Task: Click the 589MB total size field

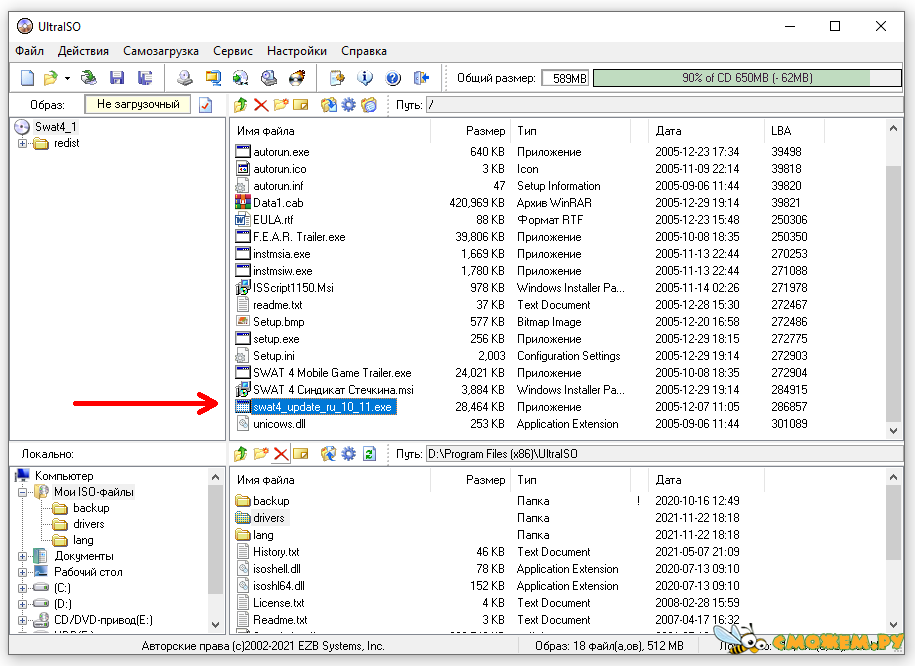Action: coord(565,78)
